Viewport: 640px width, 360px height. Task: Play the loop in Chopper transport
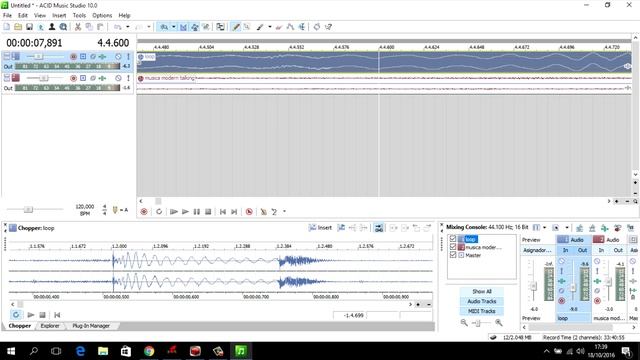pos(31,315)
